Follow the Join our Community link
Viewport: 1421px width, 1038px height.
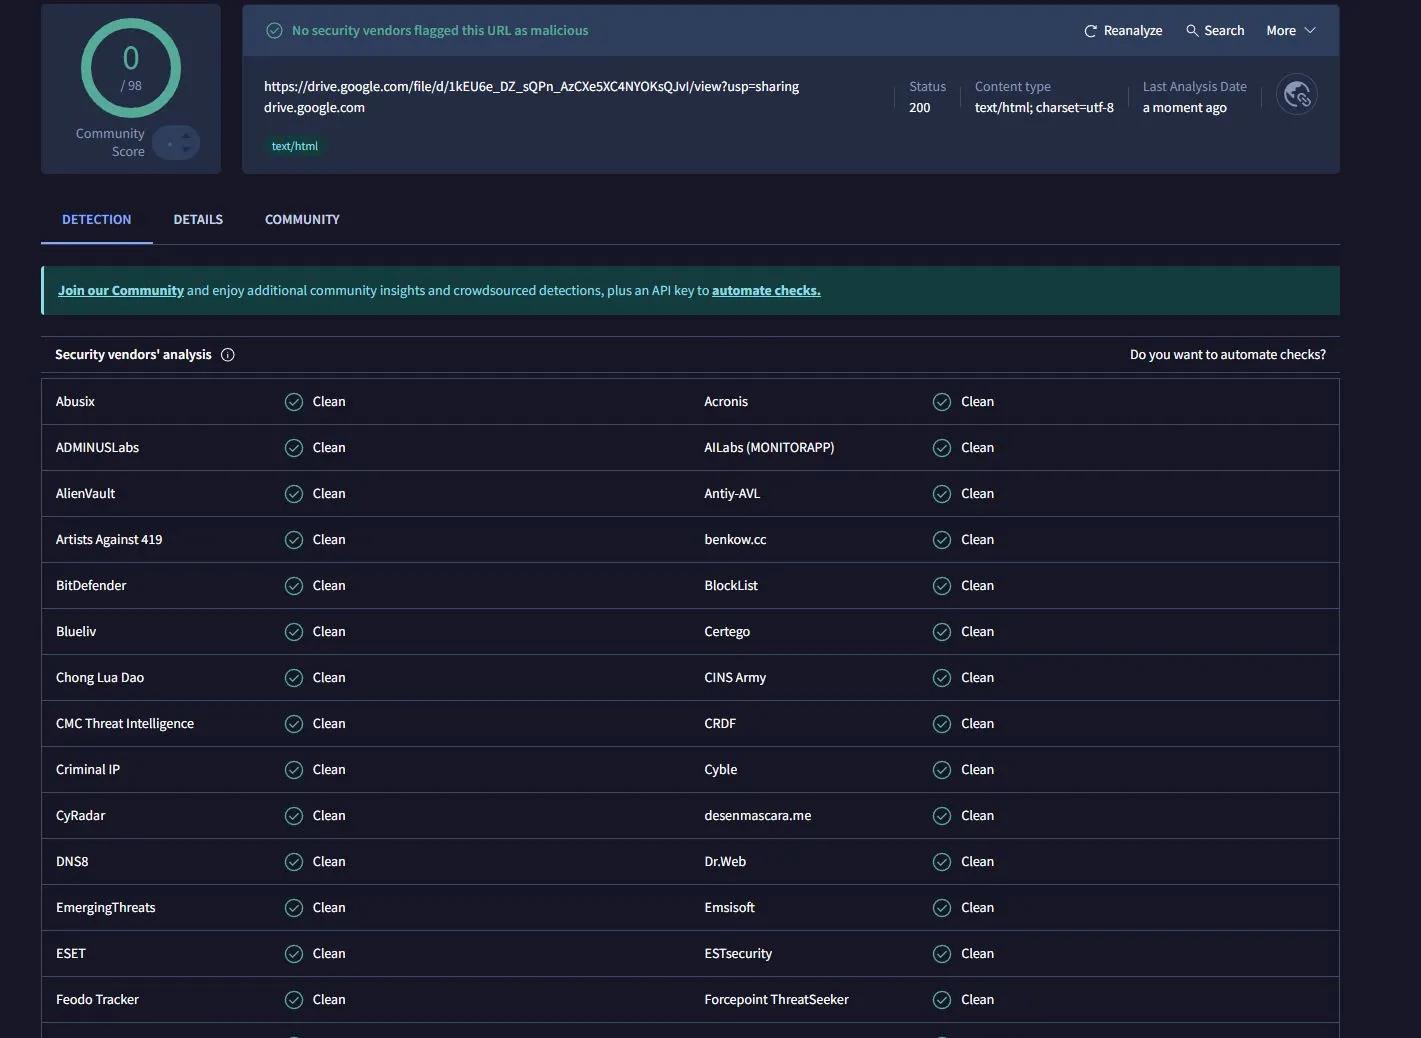121,291
